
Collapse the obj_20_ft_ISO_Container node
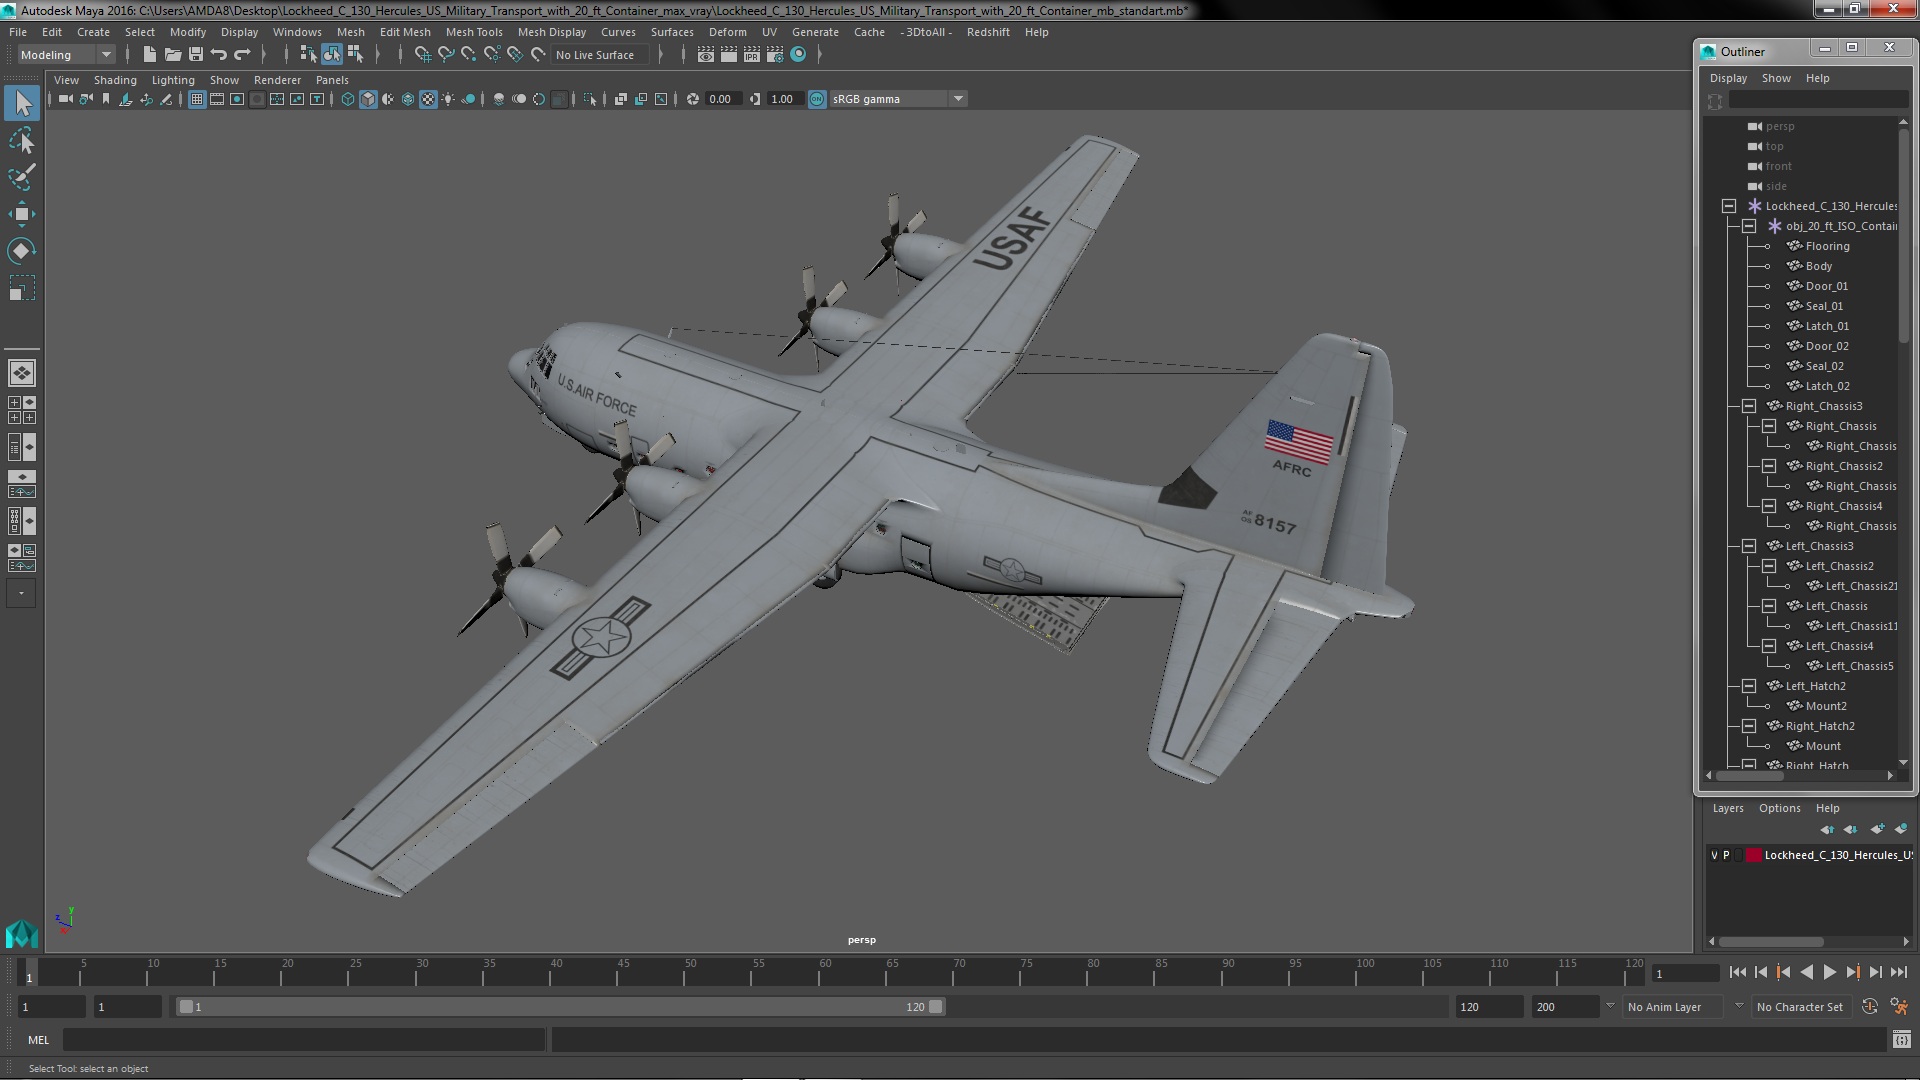(1749, 226)
